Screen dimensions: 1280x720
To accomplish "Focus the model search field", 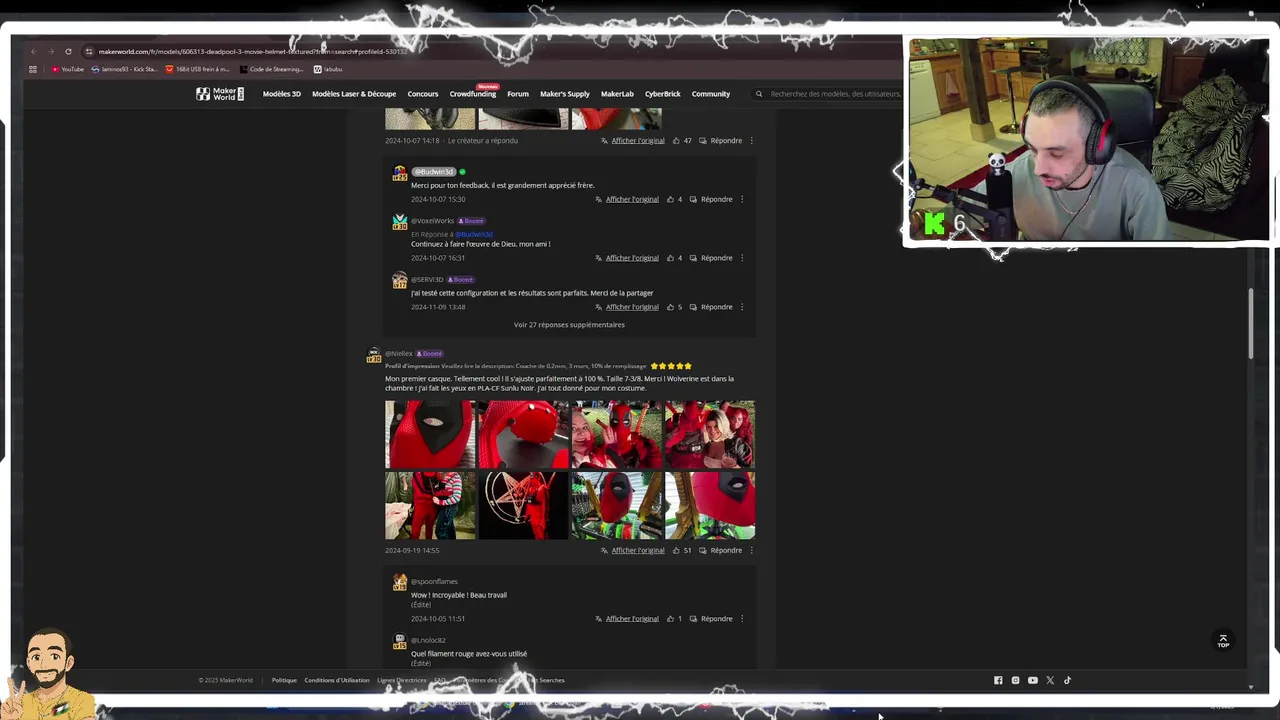I will 834,94.
